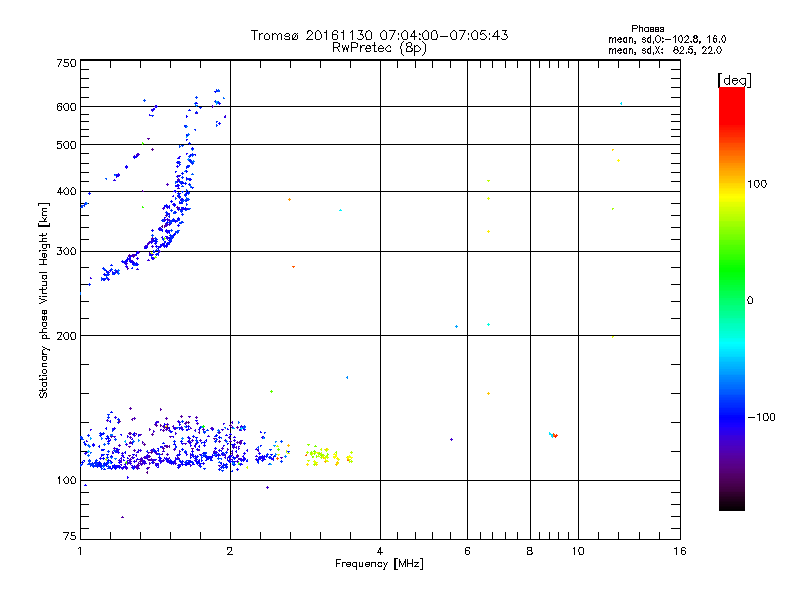Viewport: 800px width, 600px height.
Task: Click the x-axis tick label "6"
Action: (x=467, y=551)
